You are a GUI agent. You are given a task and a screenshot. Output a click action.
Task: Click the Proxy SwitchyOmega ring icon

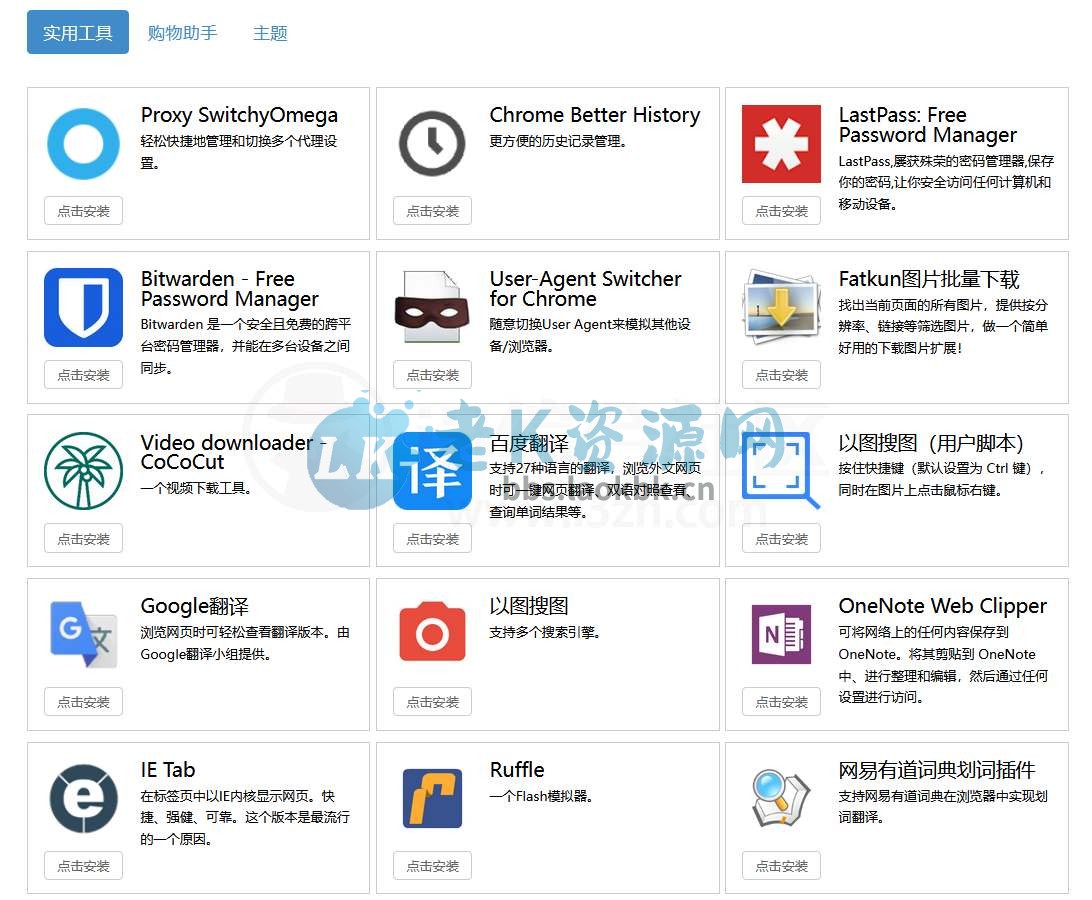click(84, 144)
